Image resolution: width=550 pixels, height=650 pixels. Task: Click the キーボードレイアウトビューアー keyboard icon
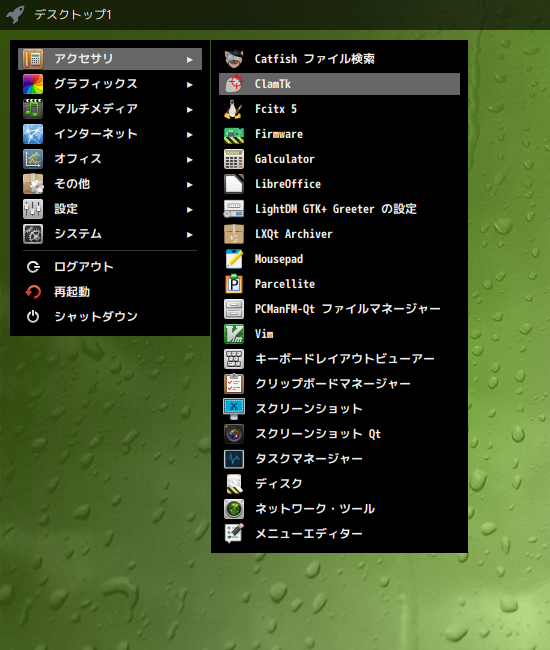234,359
